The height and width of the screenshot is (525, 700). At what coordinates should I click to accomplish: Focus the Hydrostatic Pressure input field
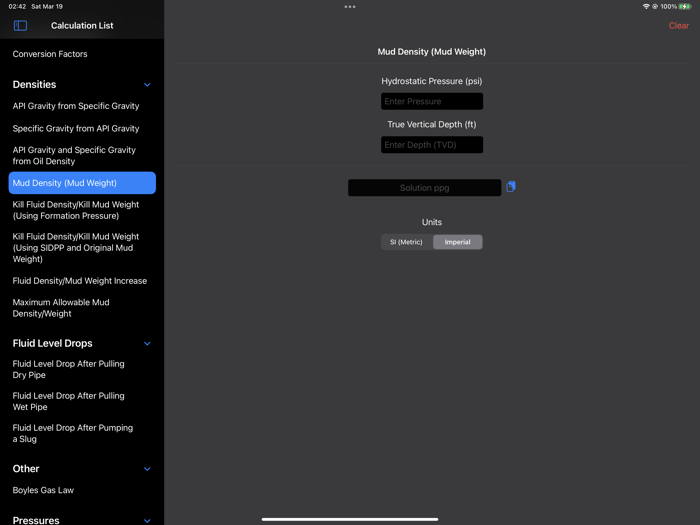(x=432, y=101)
